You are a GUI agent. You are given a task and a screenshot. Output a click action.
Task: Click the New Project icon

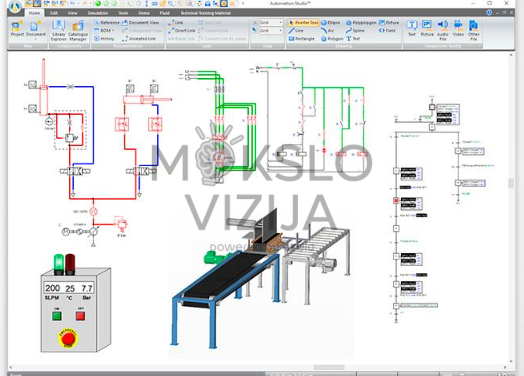click(17, 29)
